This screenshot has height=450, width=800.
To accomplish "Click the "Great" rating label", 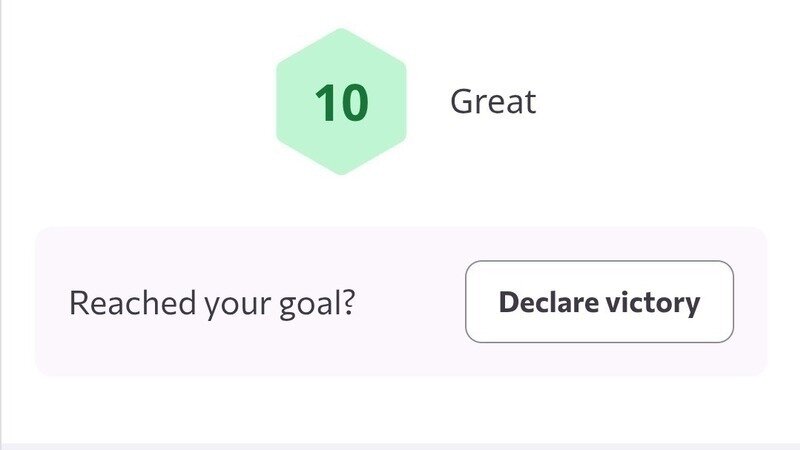I will pyautogui.click(x=493, y=102).
